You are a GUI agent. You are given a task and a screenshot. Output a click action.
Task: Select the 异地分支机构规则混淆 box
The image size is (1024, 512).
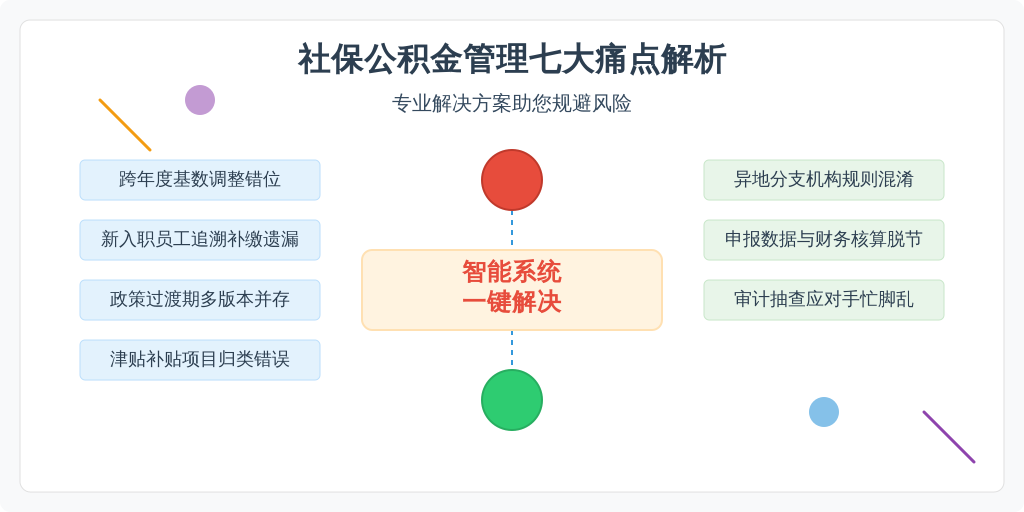(824, 180)
